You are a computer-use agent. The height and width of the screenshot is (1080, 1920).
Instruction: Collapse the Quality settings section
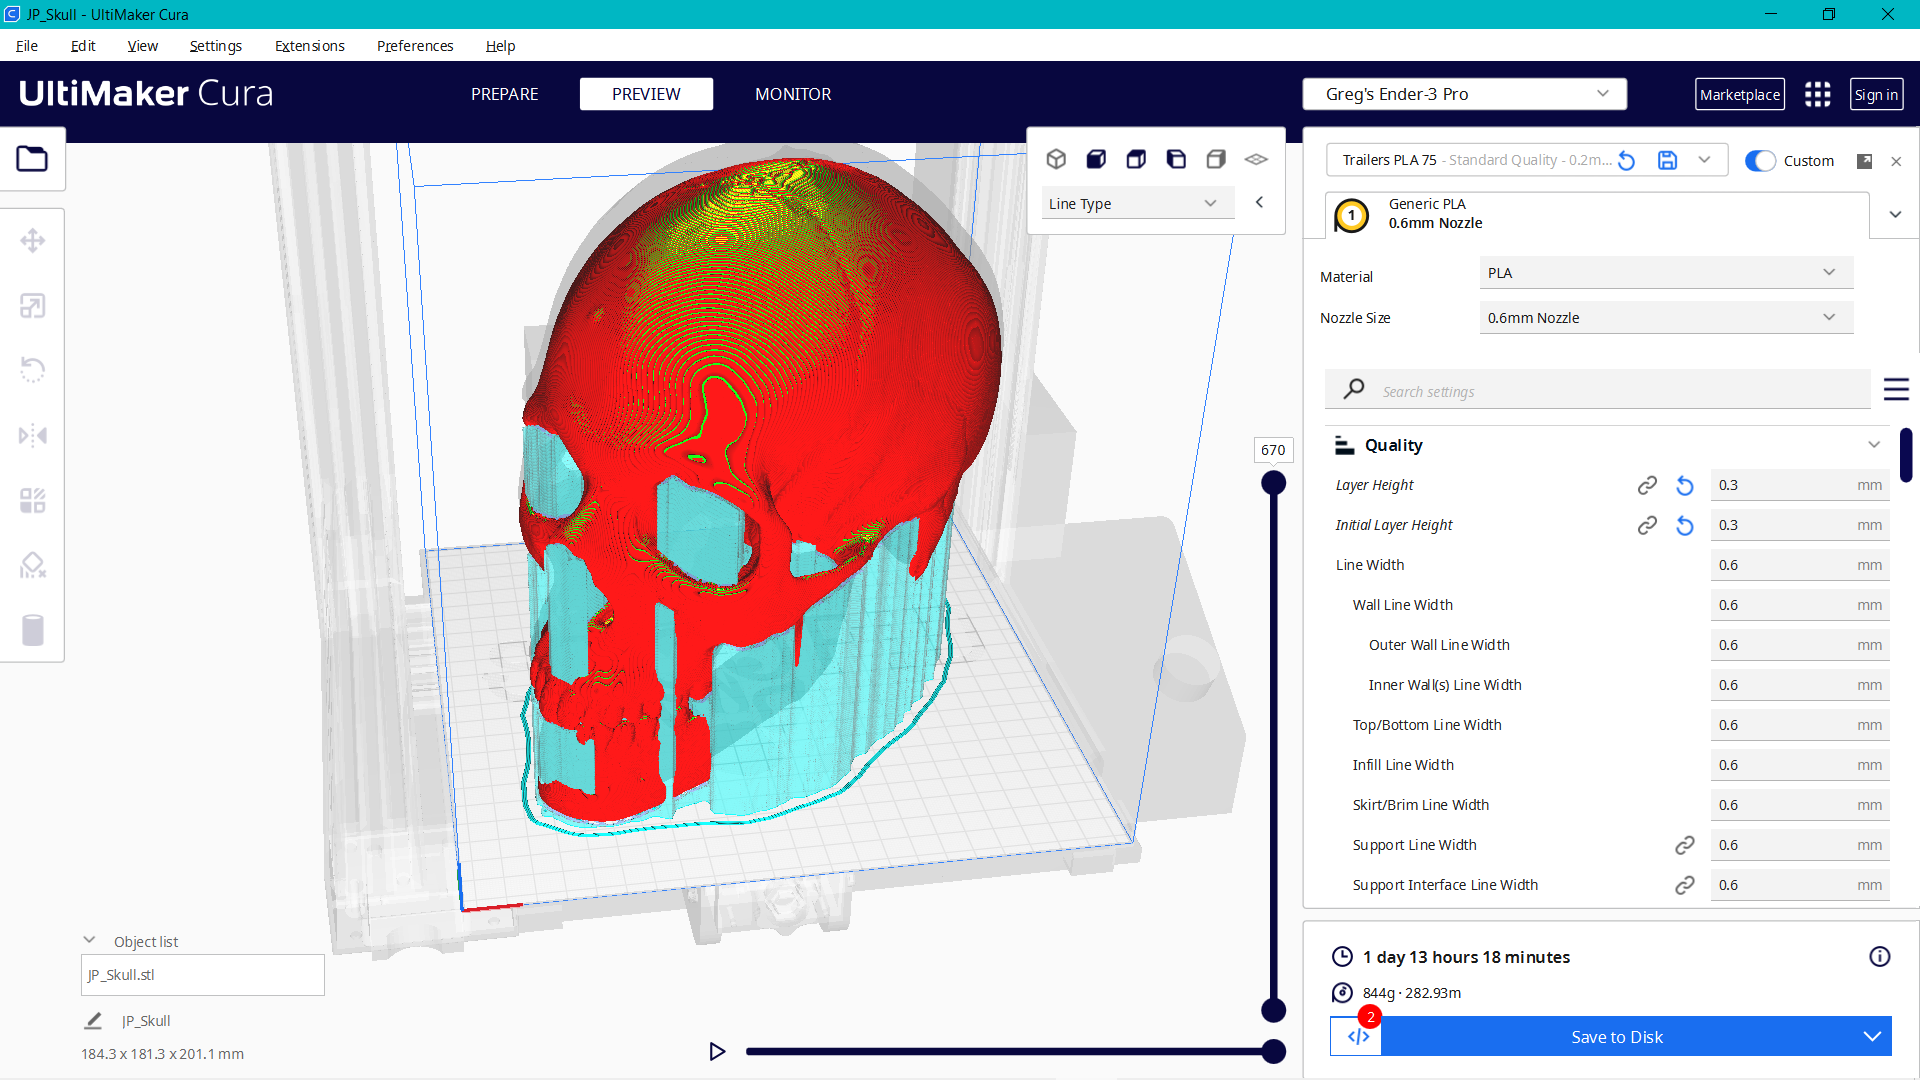coord(1874,444)
